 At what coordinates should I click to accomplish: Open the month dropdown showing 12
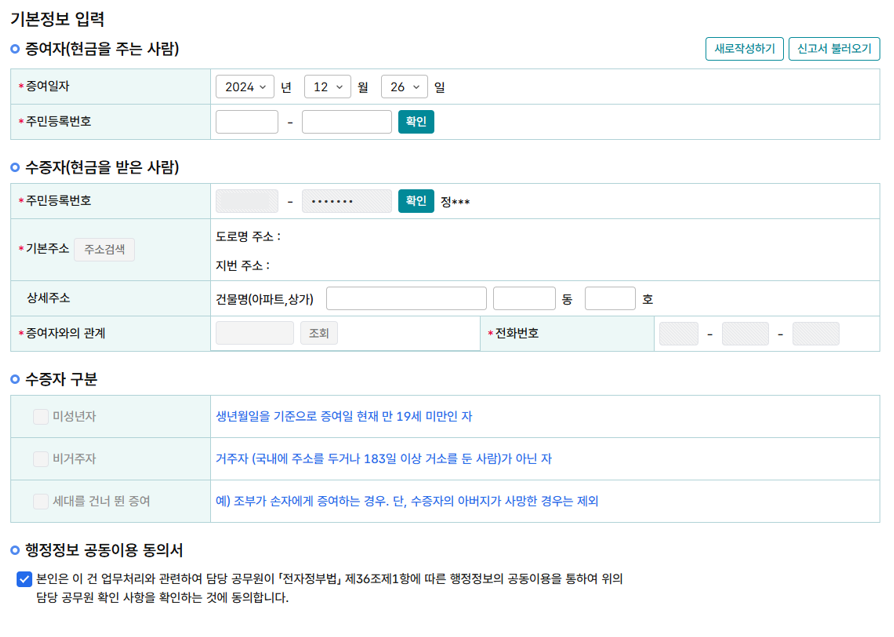[333, 87]
